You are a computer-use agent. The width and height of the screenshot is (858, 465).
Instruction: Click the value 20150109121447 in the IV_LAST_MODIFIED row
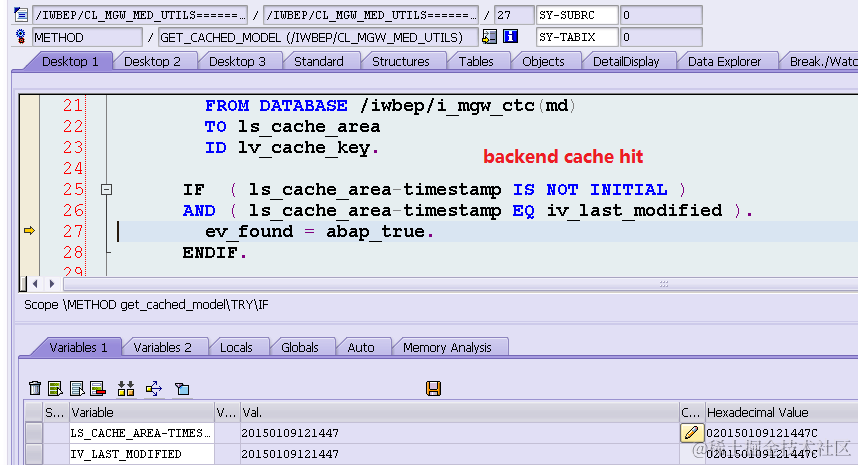point(290,454)
